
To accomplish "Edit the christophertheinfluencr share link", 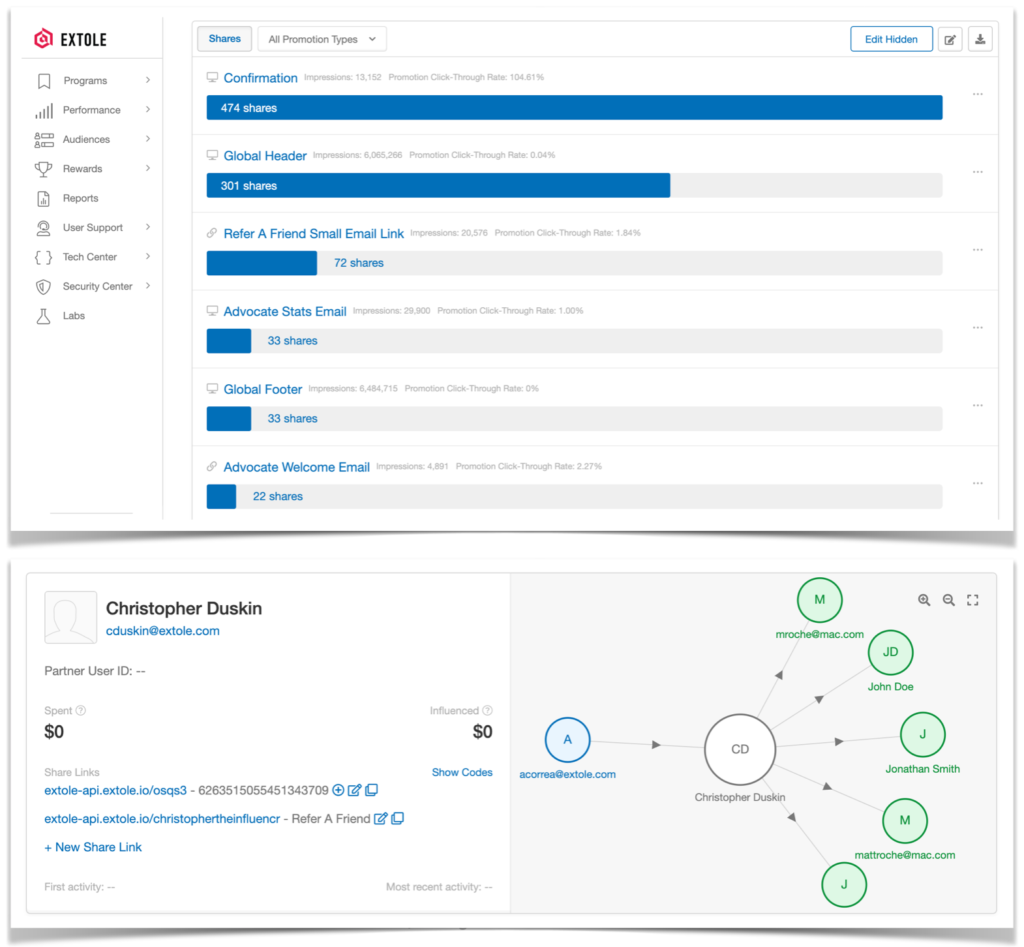I will [x=381, y=818].
